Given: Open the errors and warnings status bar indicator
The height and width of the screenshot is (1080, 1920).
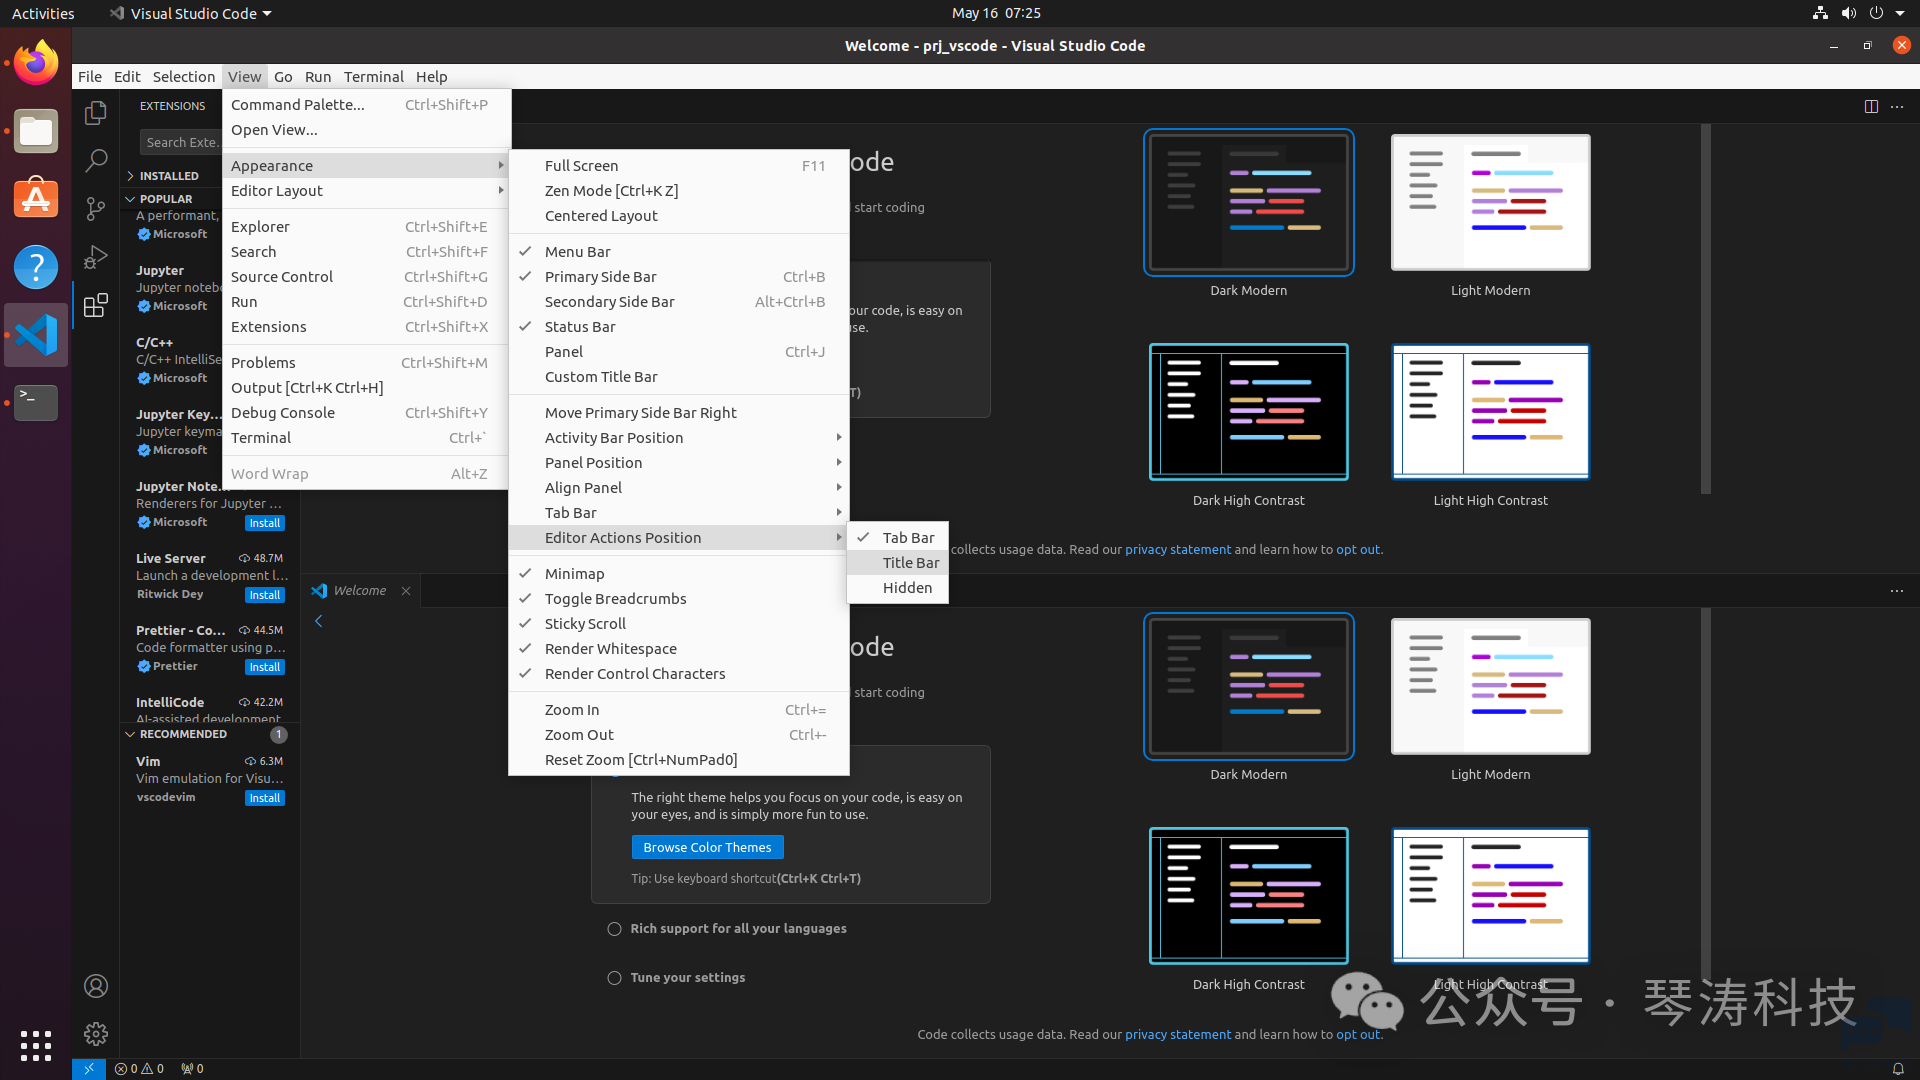Looking at the screenshot, I should tap(139, 1069).
